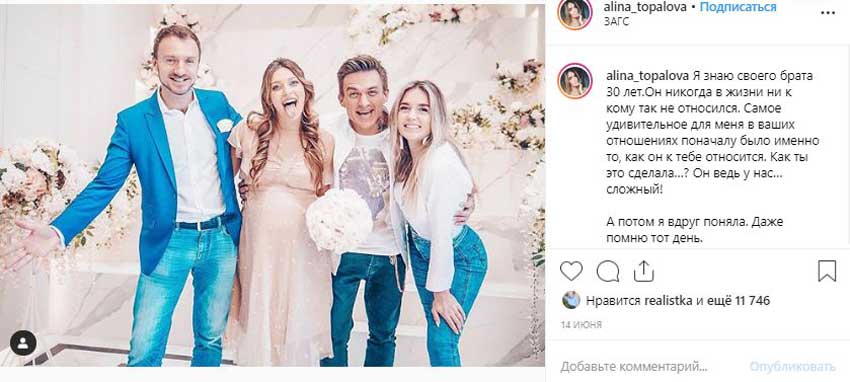Screen dimensions: 850x382
Task: Open realistka profile from likes line
Action: [668, 301]
